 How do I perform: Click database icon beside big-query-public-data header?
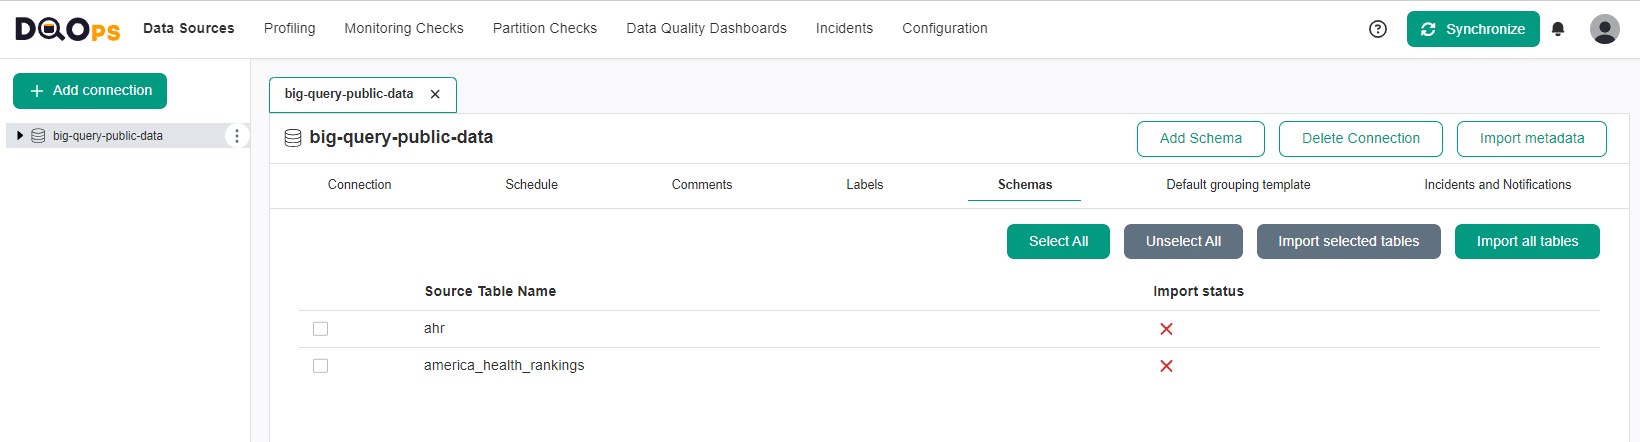coord(293,138)
